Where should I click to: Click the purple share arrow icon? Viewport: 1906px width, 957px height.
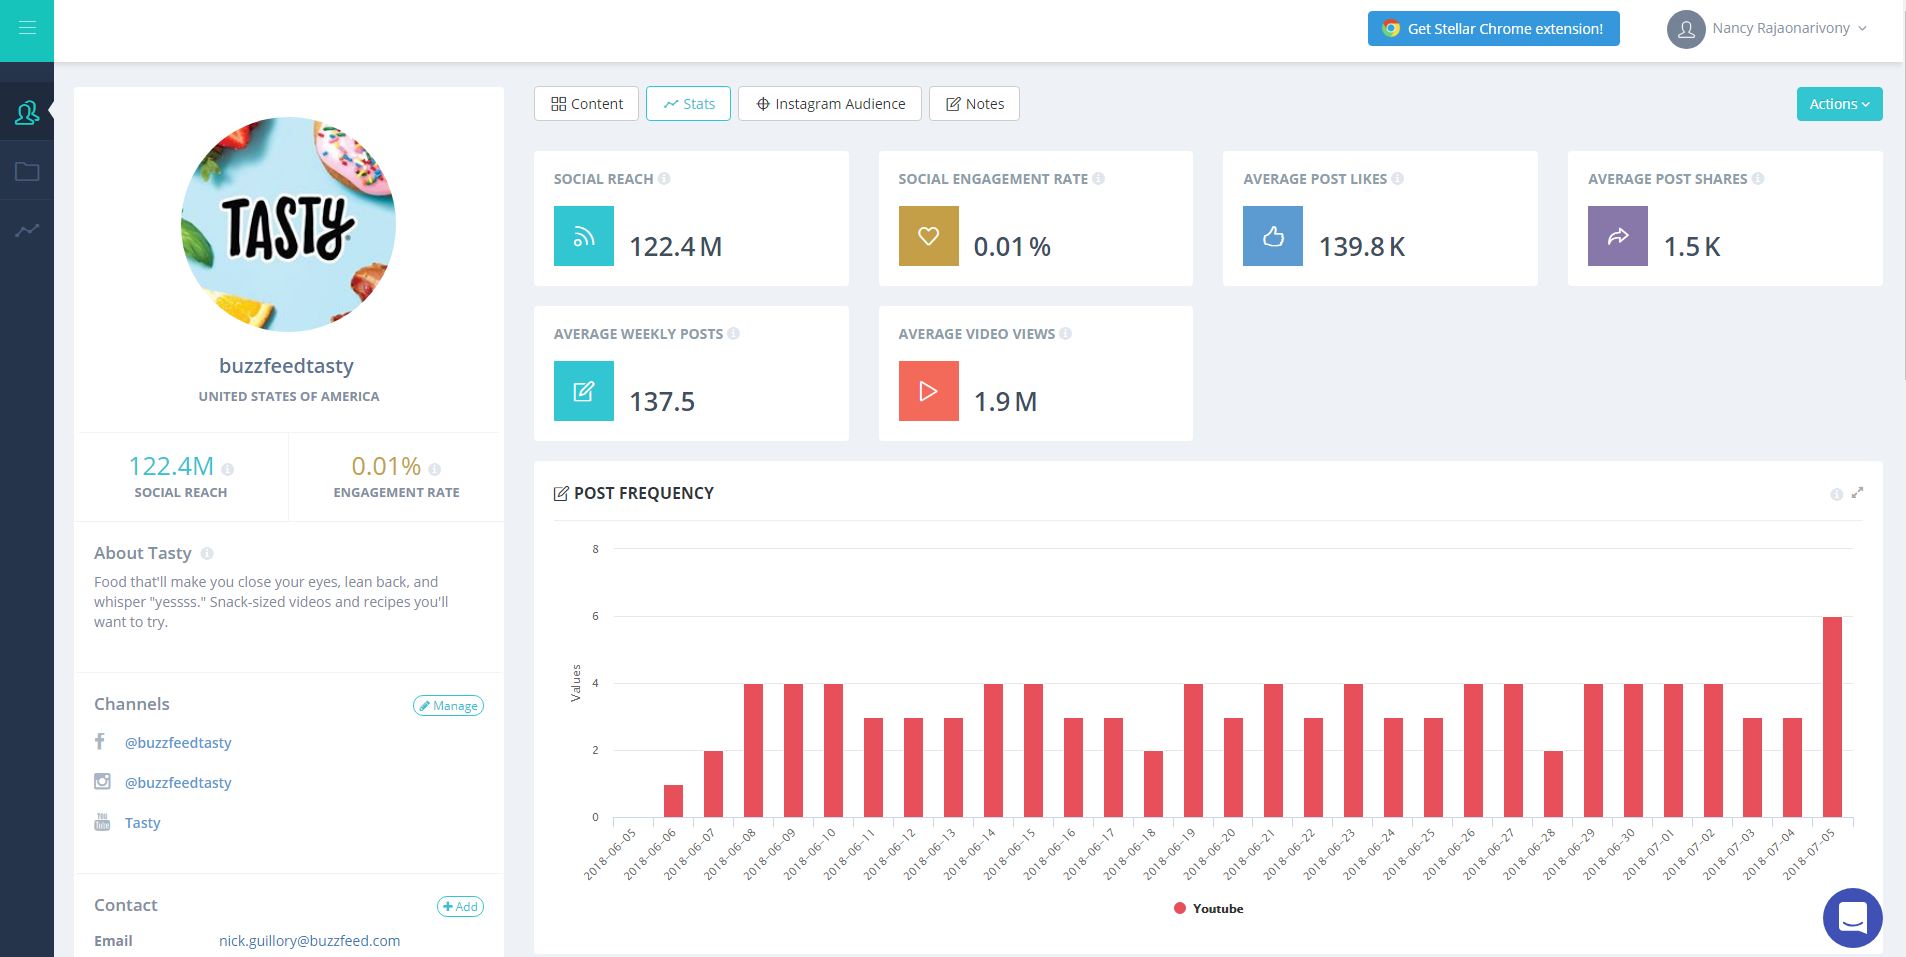[x=1618, y=236]
